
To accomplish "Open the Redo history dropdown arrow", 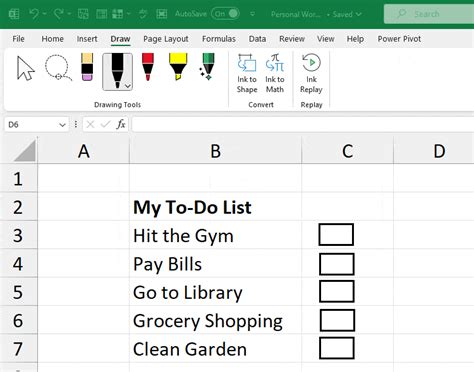I will pos(69,14).
